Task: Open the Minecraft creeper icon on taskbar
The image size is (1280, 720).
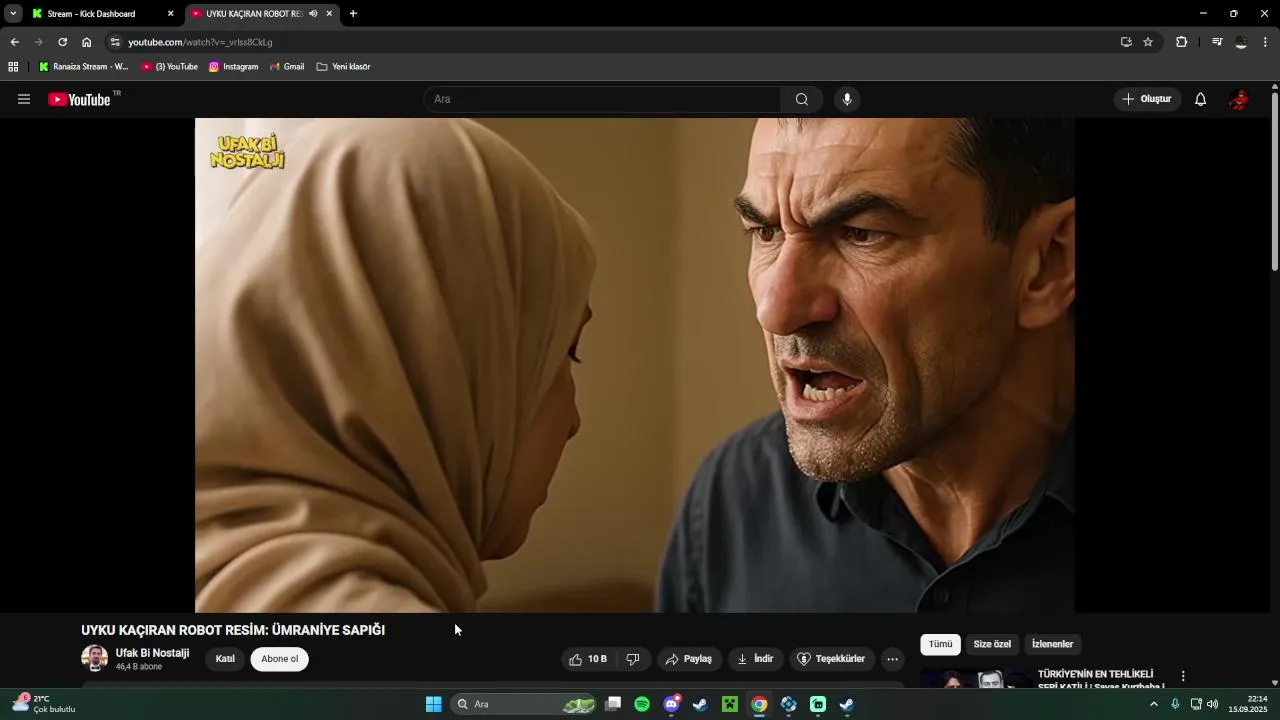Action: (730, 704)
